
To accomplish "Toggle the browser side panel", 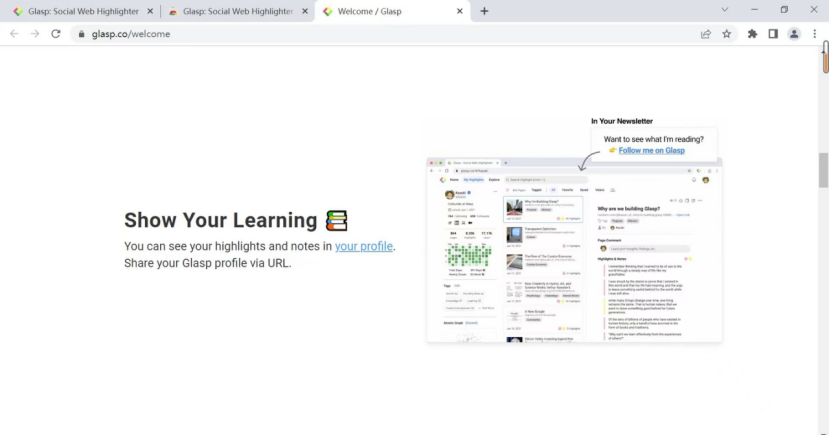I will pos(773,34).
